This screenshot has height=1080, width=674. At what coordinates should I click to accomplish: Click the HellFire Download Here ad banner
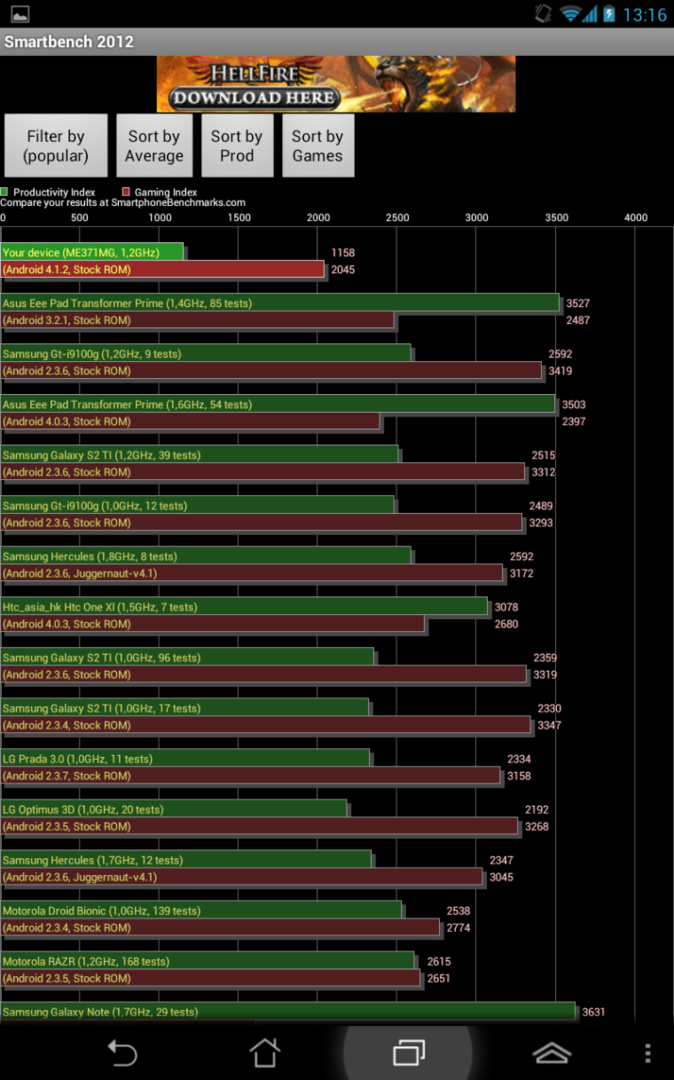pos(336,84)
